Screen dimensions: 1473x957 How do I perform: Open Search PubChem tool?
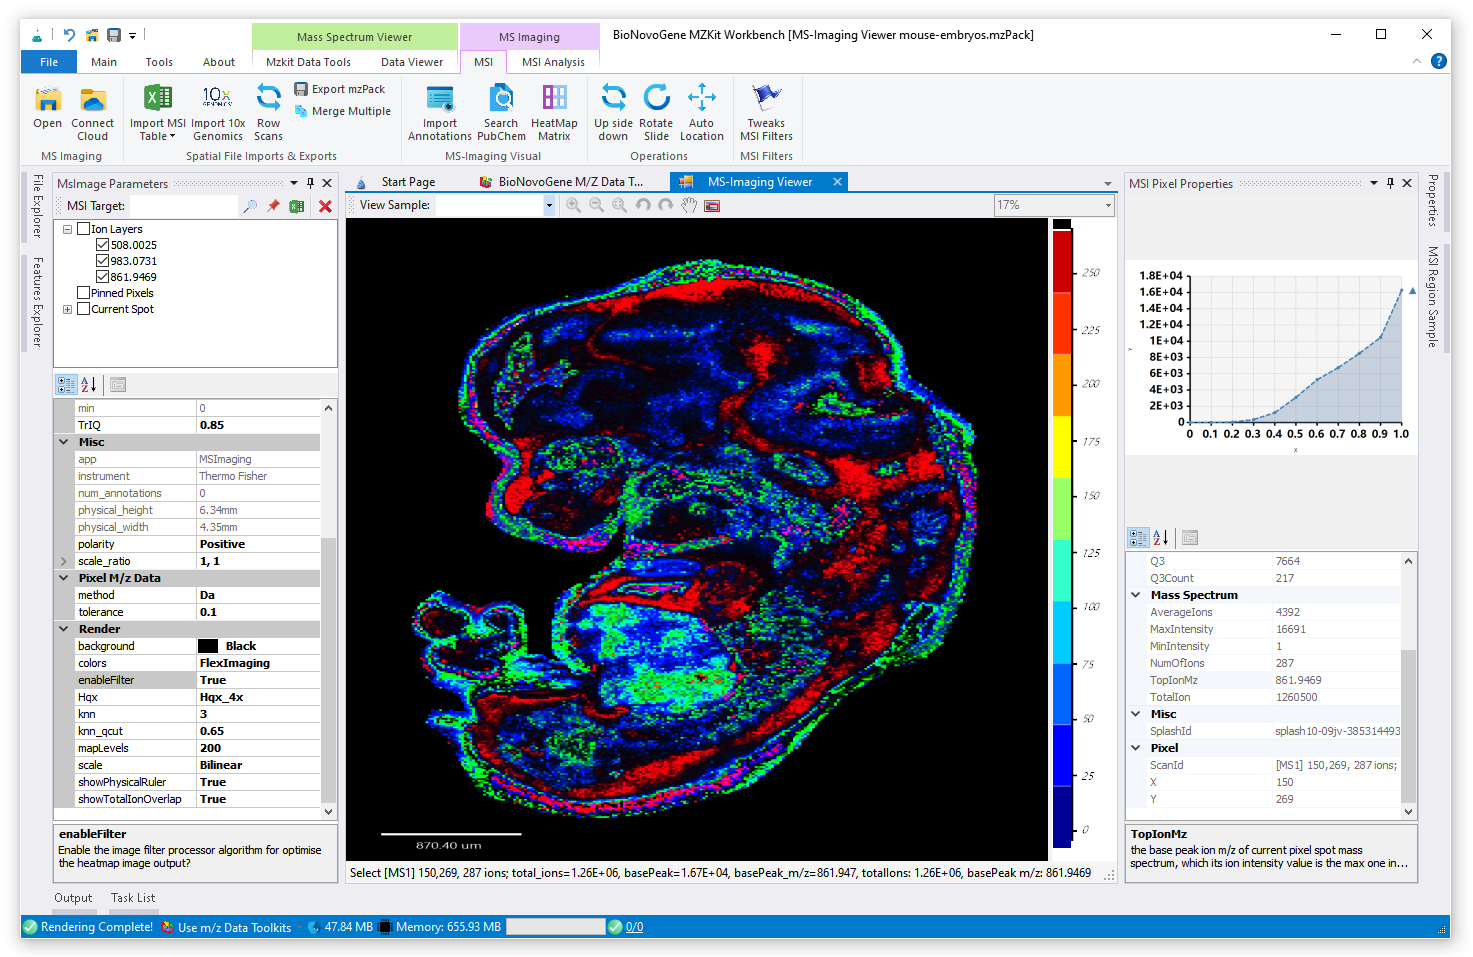click(x=501, y=98)
